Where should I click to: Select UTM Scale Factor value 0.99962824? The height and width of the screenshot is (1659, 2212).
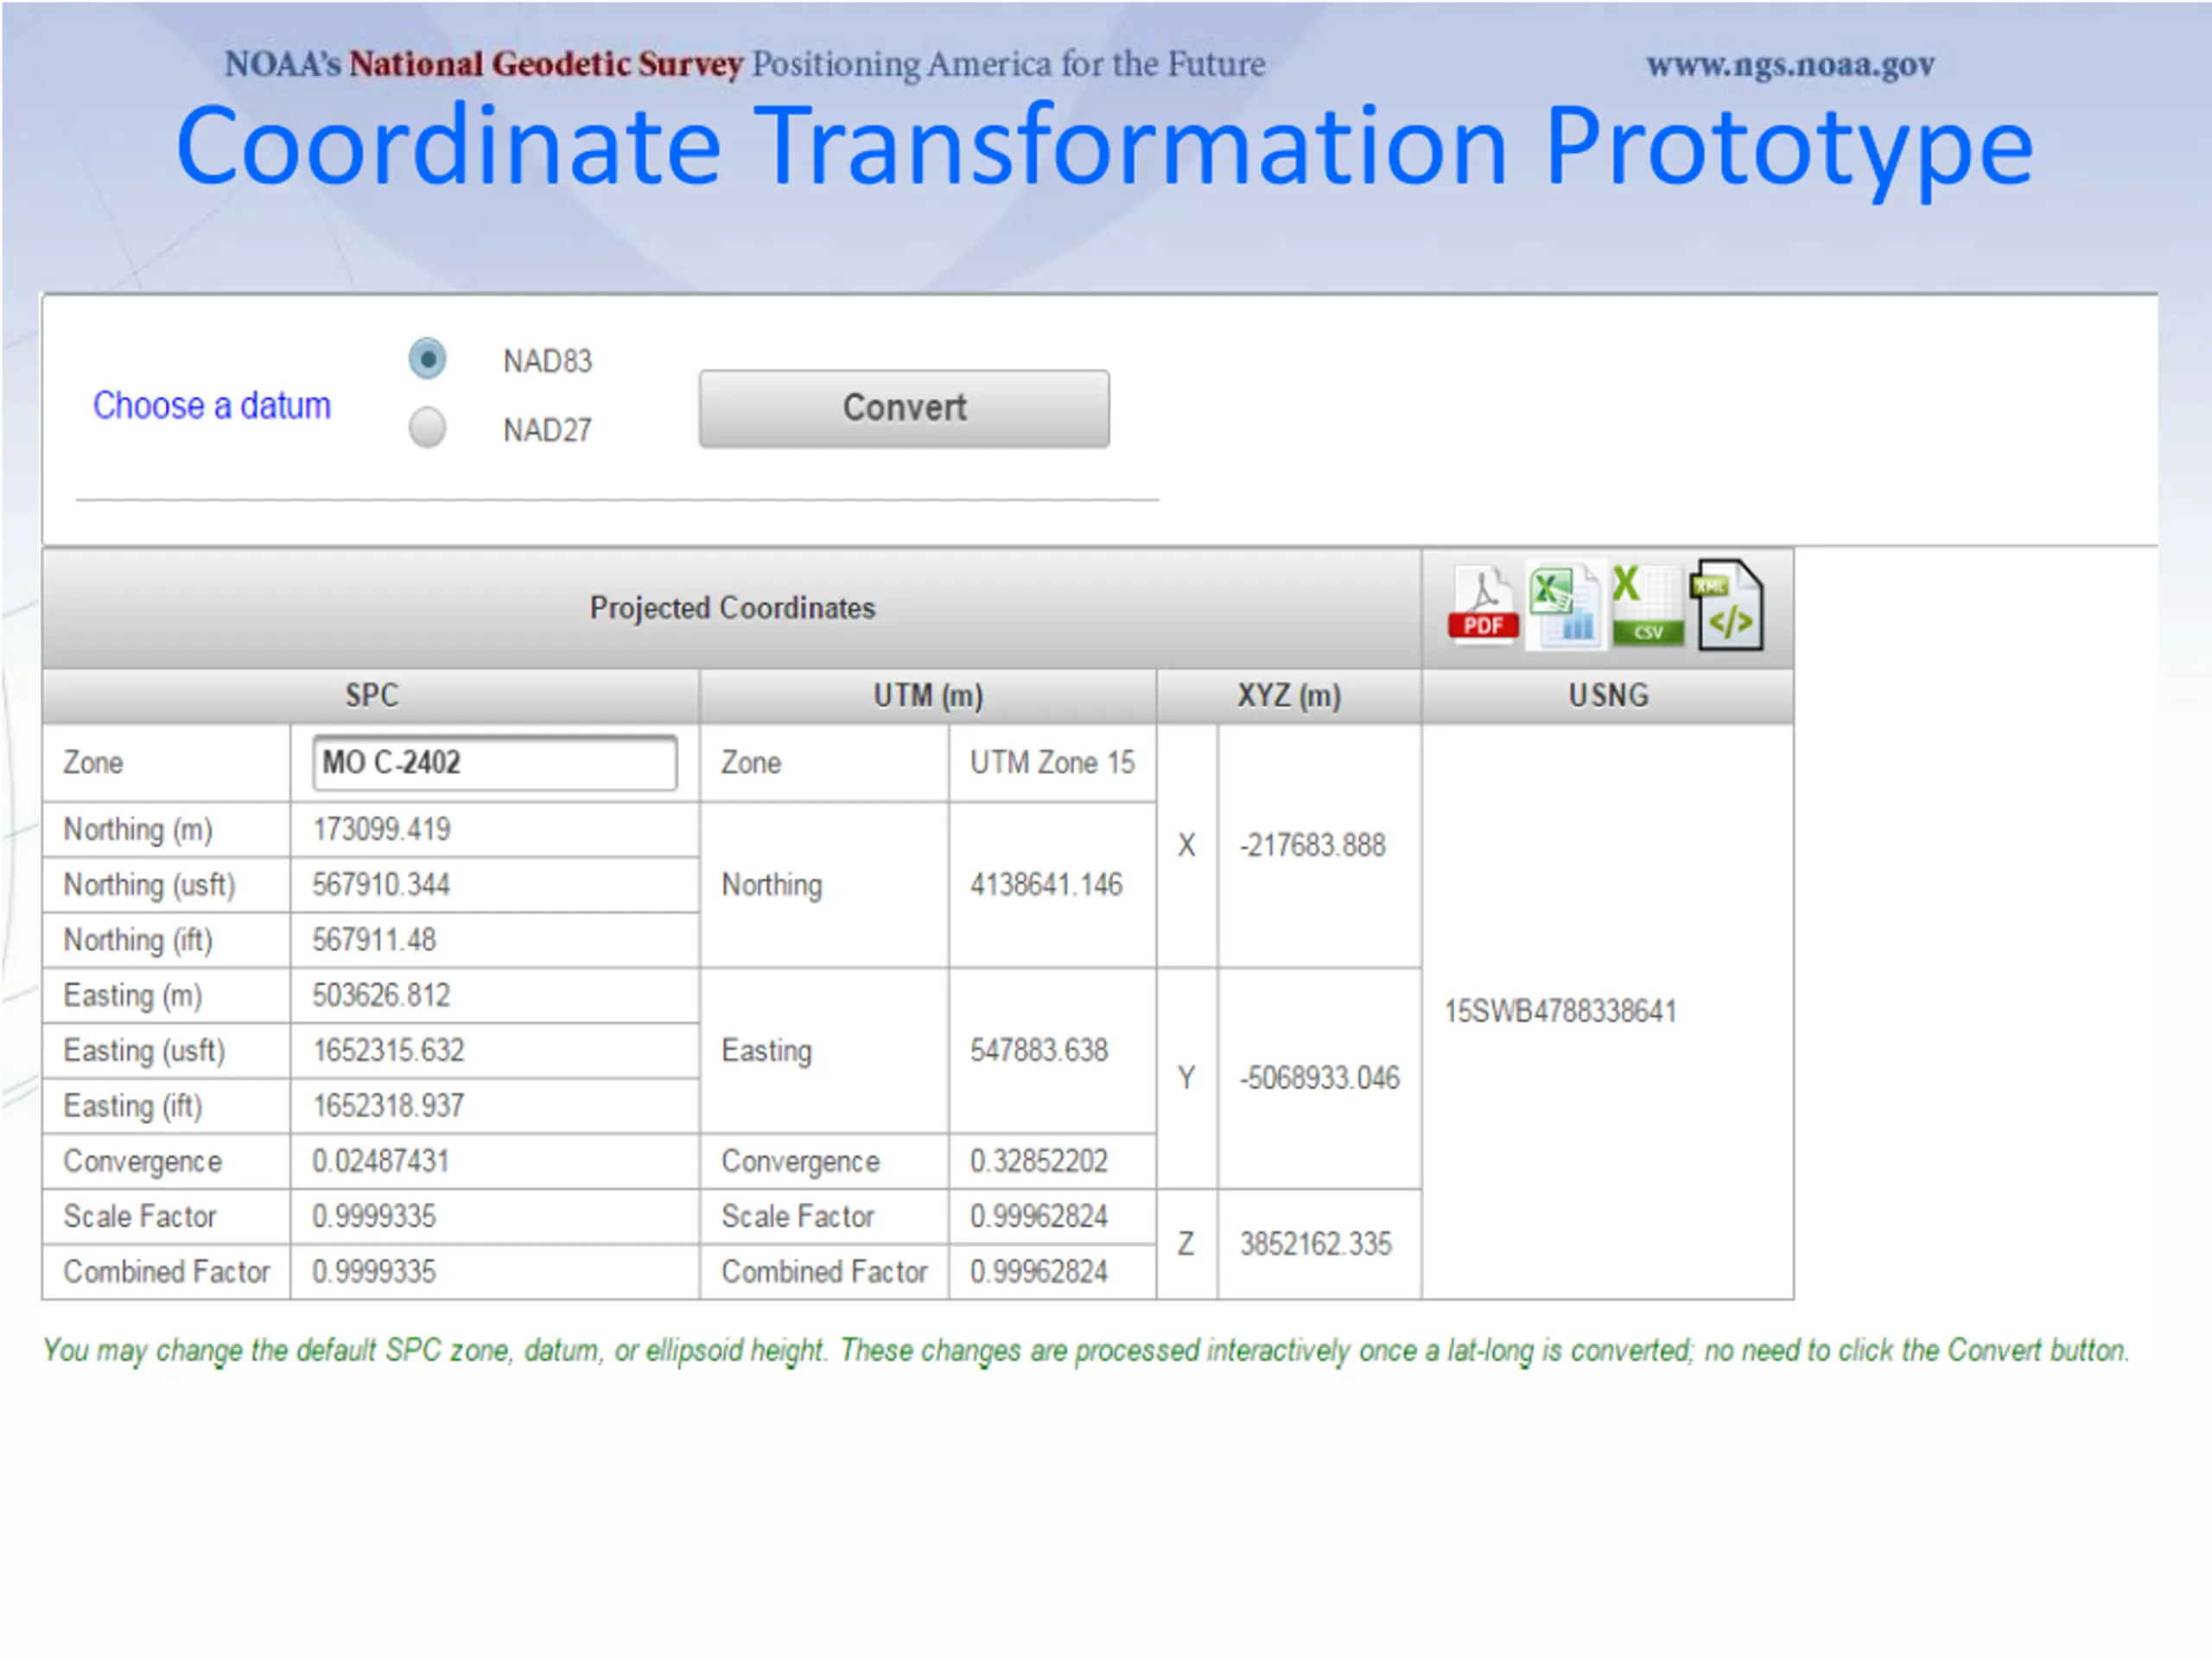[1039, 1216]
